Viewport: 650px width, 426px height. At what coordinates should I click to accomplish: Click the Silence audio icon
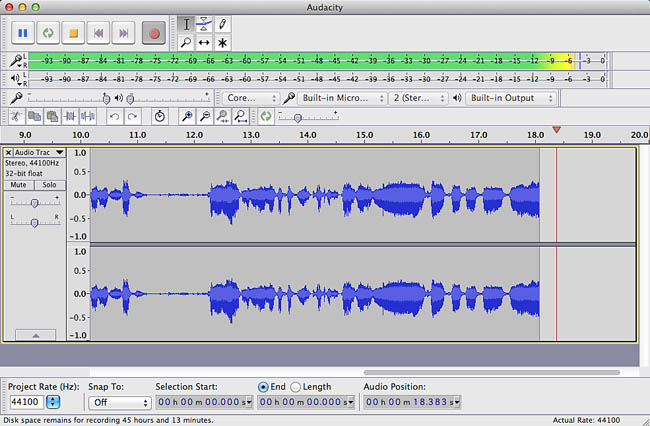[x=88, y=116]
